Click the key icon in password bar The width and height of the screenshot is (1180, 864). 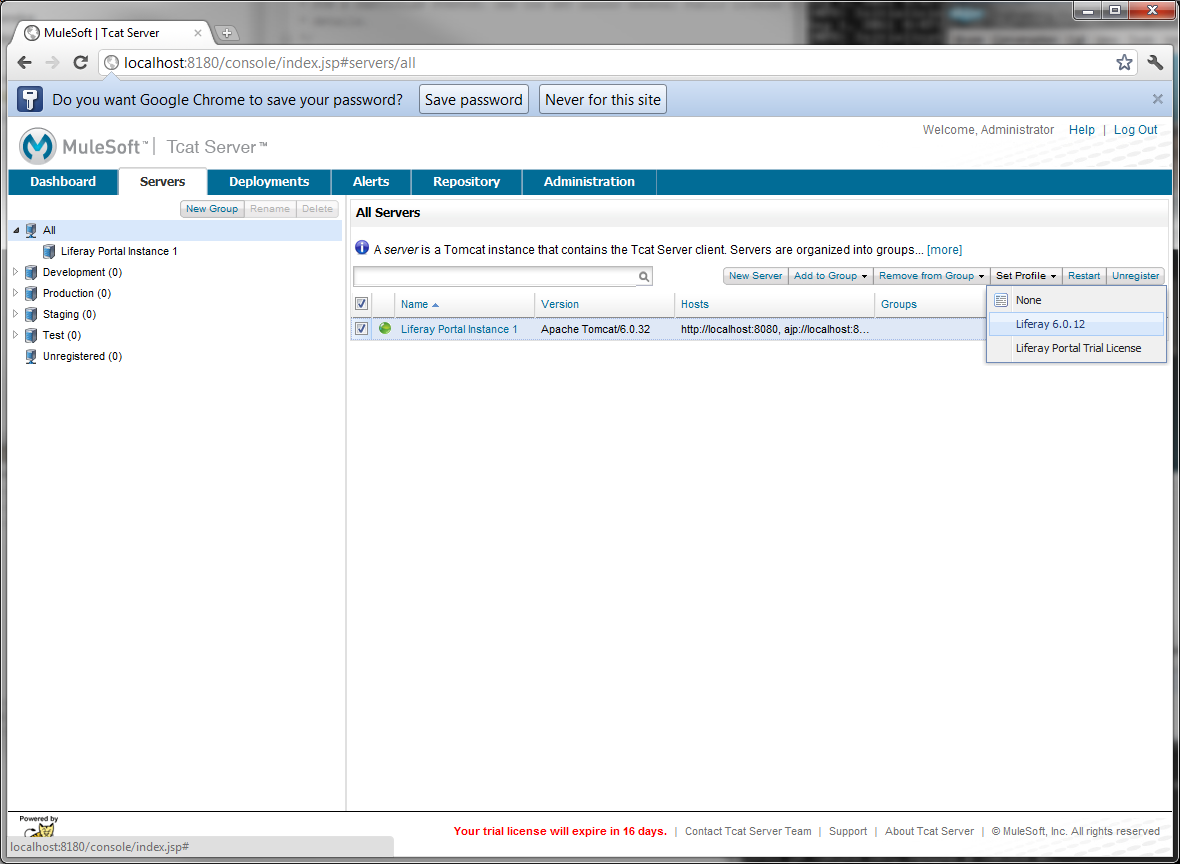[x=29, y=99]
